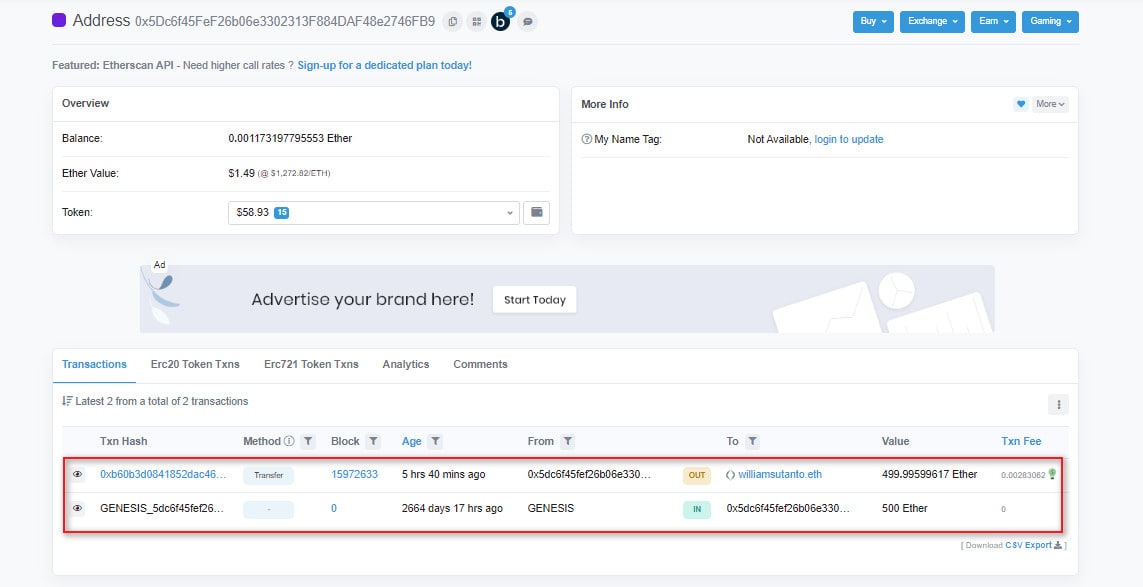
Task: Click the heart icon in More Info
Action: click(x=1021, y=104)
